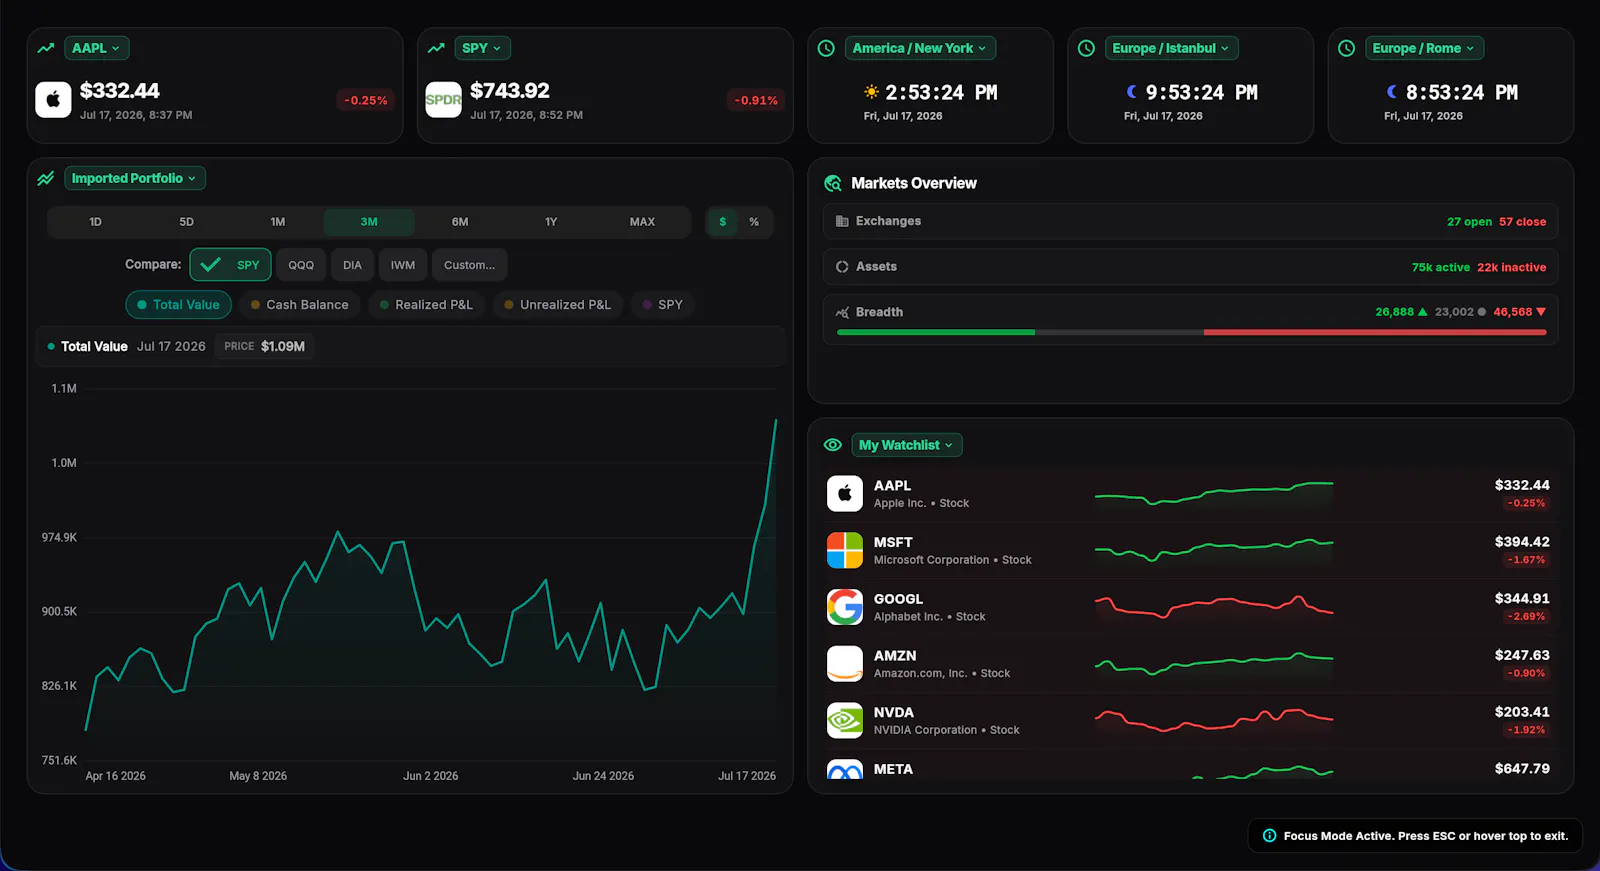Click the info icon in Focus Mode notice
The width and height of the screenshot is (1600, 871).
click(x=1269, y=836)
